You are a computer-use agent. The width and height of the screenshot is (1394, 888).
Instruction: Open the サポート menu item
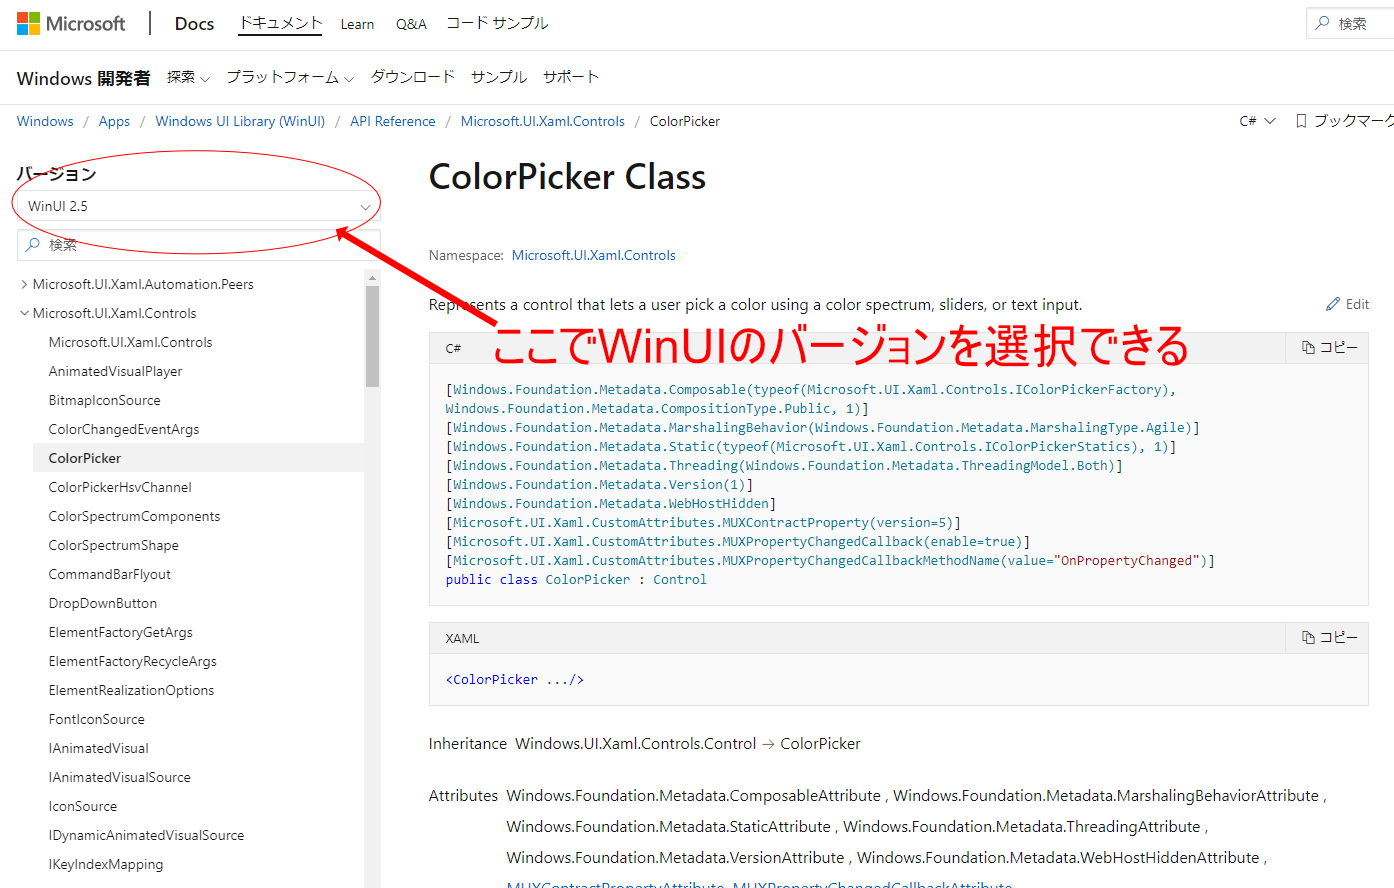[571, 77]
